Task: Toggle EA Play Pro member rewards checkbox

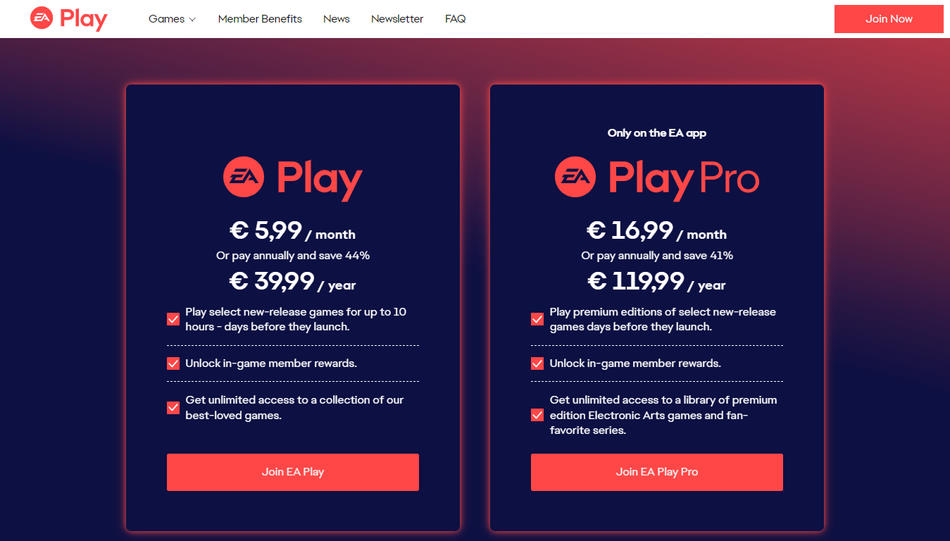Action: coord(537,364)
